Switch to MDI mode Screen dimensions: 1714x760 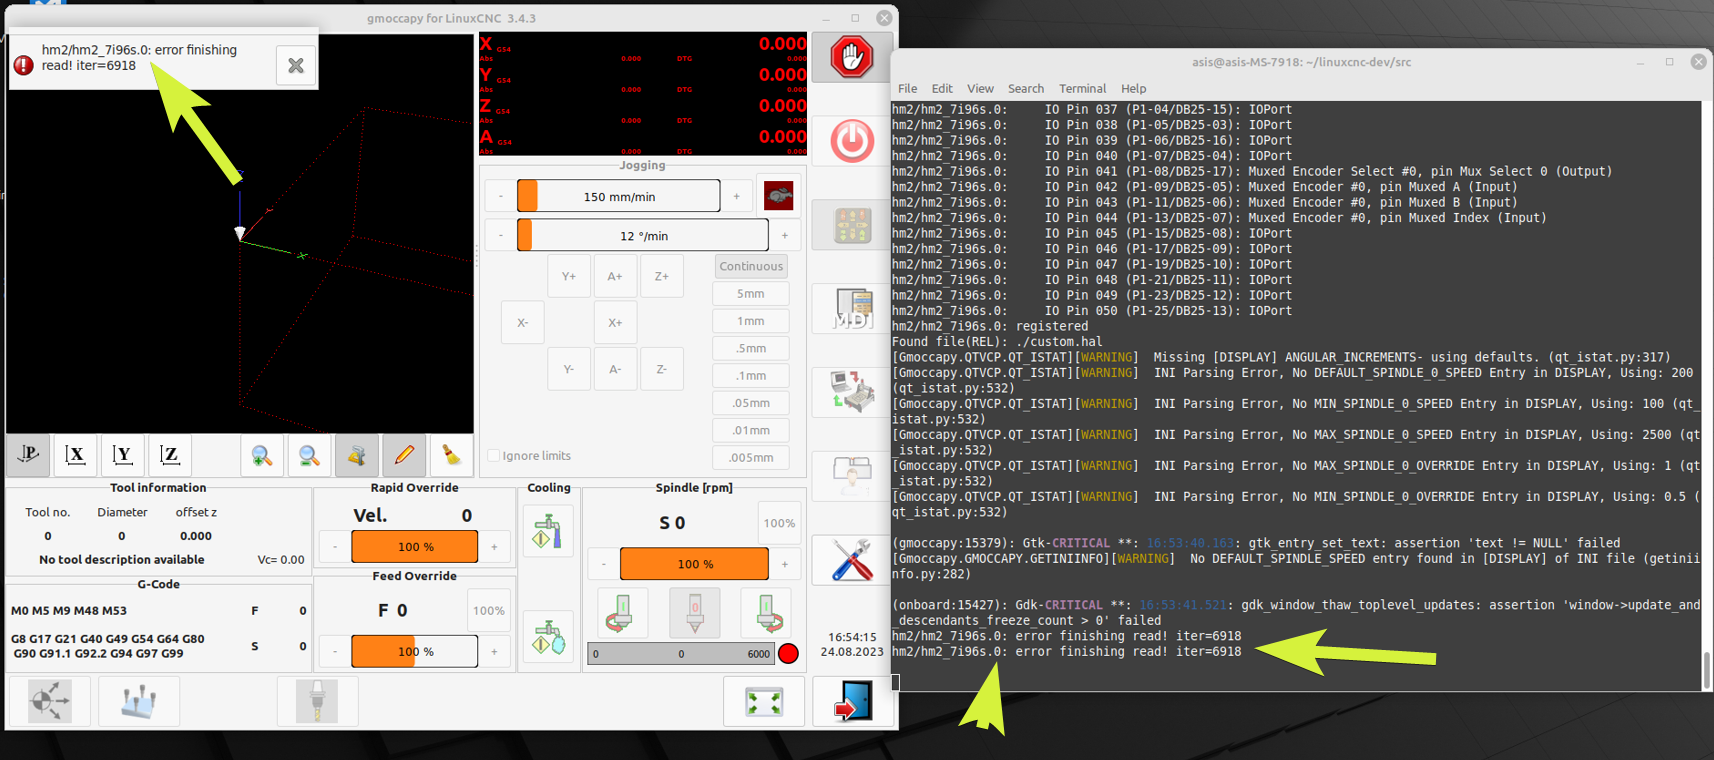852,308
